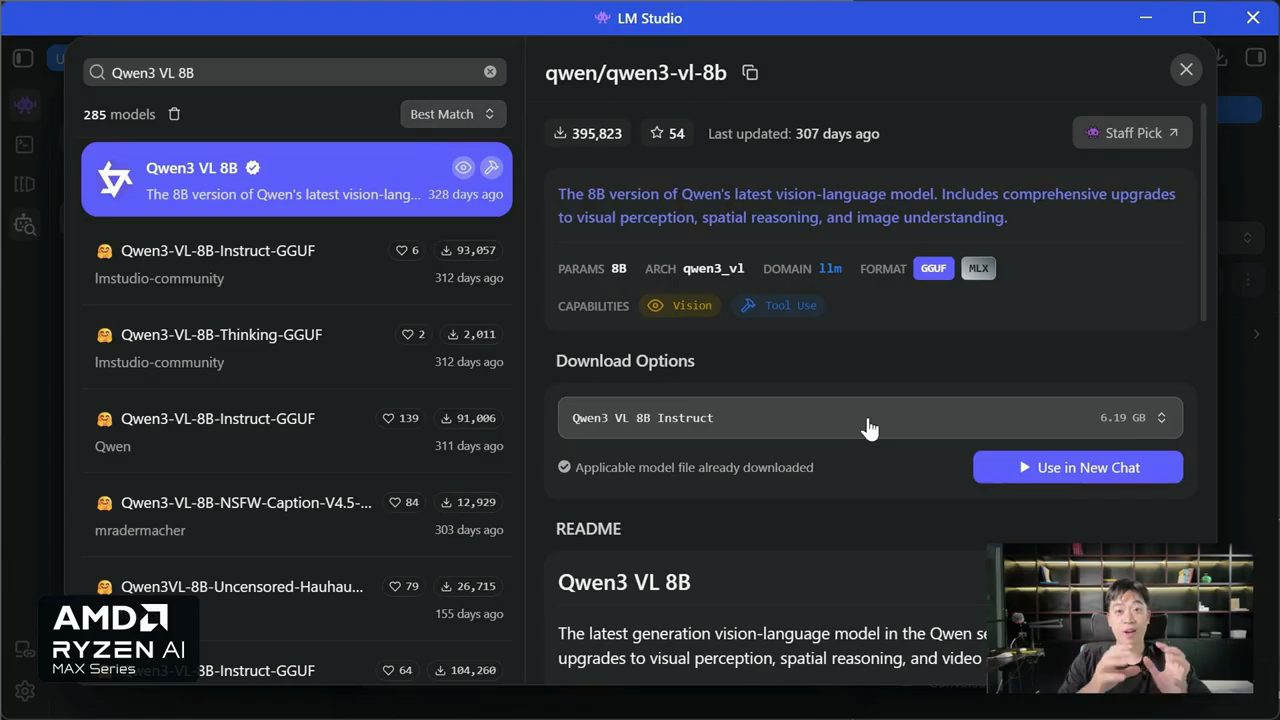Image resolution: width=1280 pixels, height=720 pixels.
Task: Focus the model search field
Action: (295, 72)
